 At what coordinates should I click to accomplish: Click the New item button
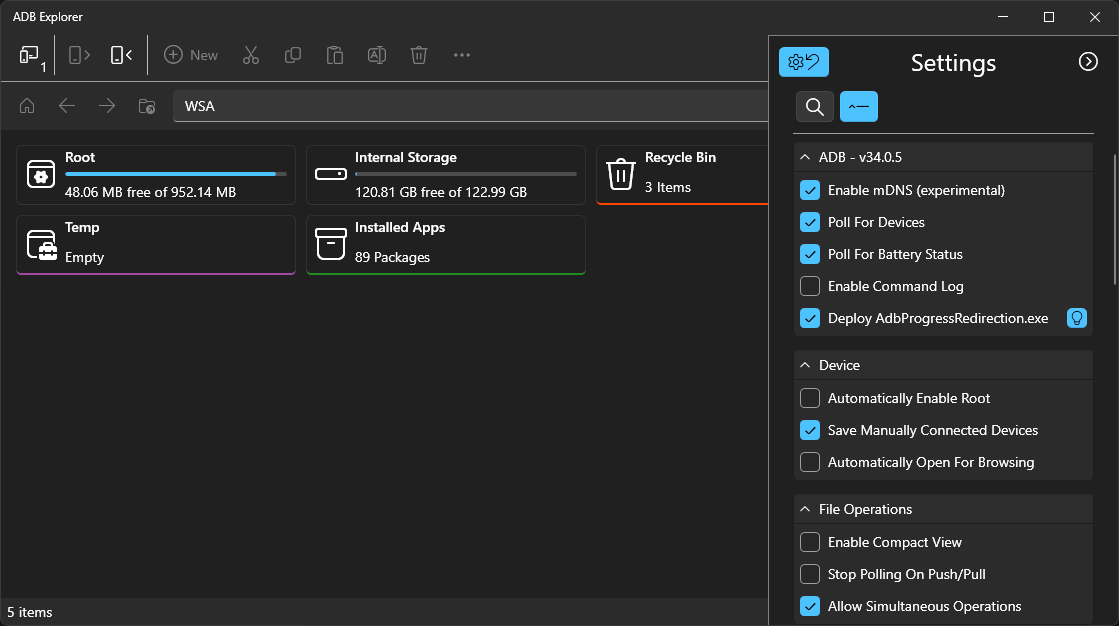pyautogui.click(x=191, y=56)
